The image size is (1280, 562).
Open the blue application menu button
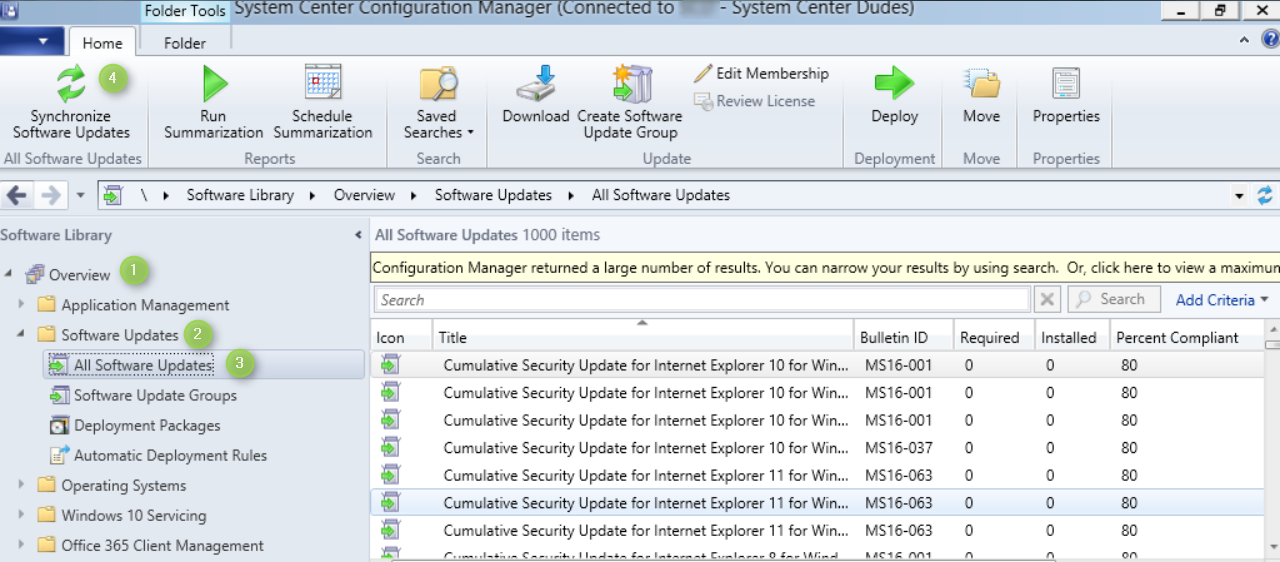(x=32, y=42)
